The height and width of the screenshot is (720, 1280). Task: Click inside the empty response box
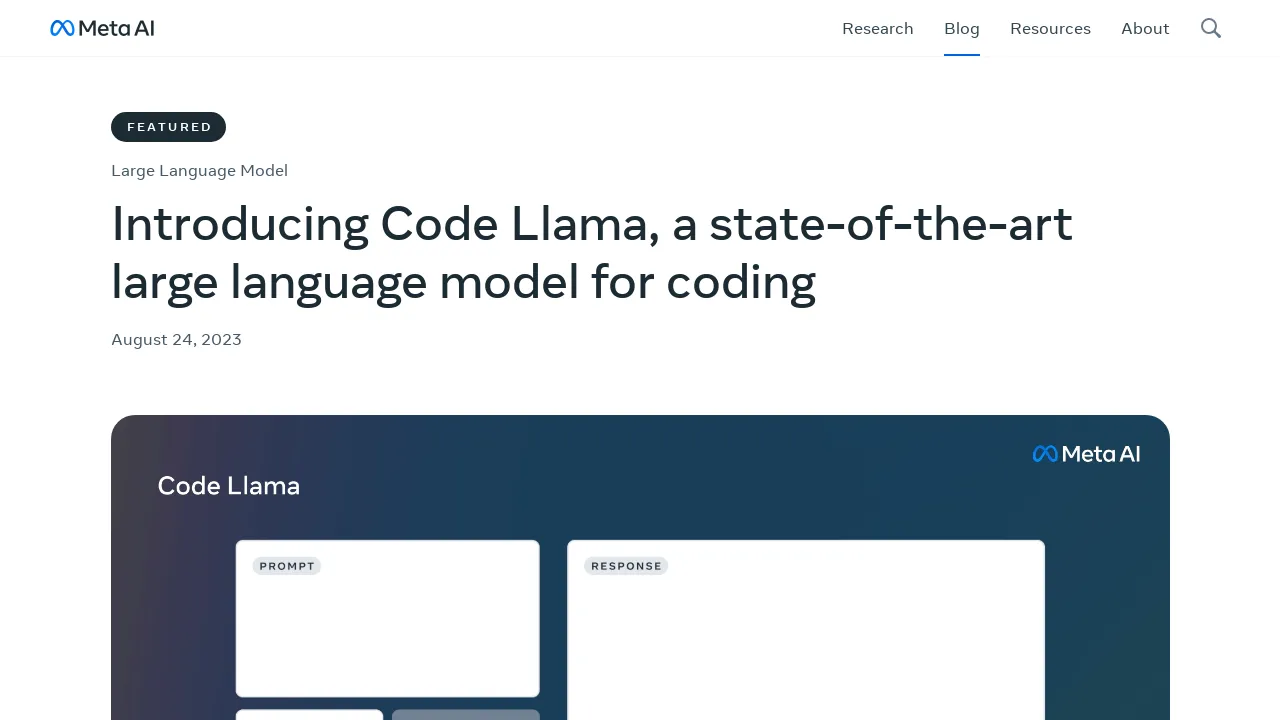coord(805,640)
